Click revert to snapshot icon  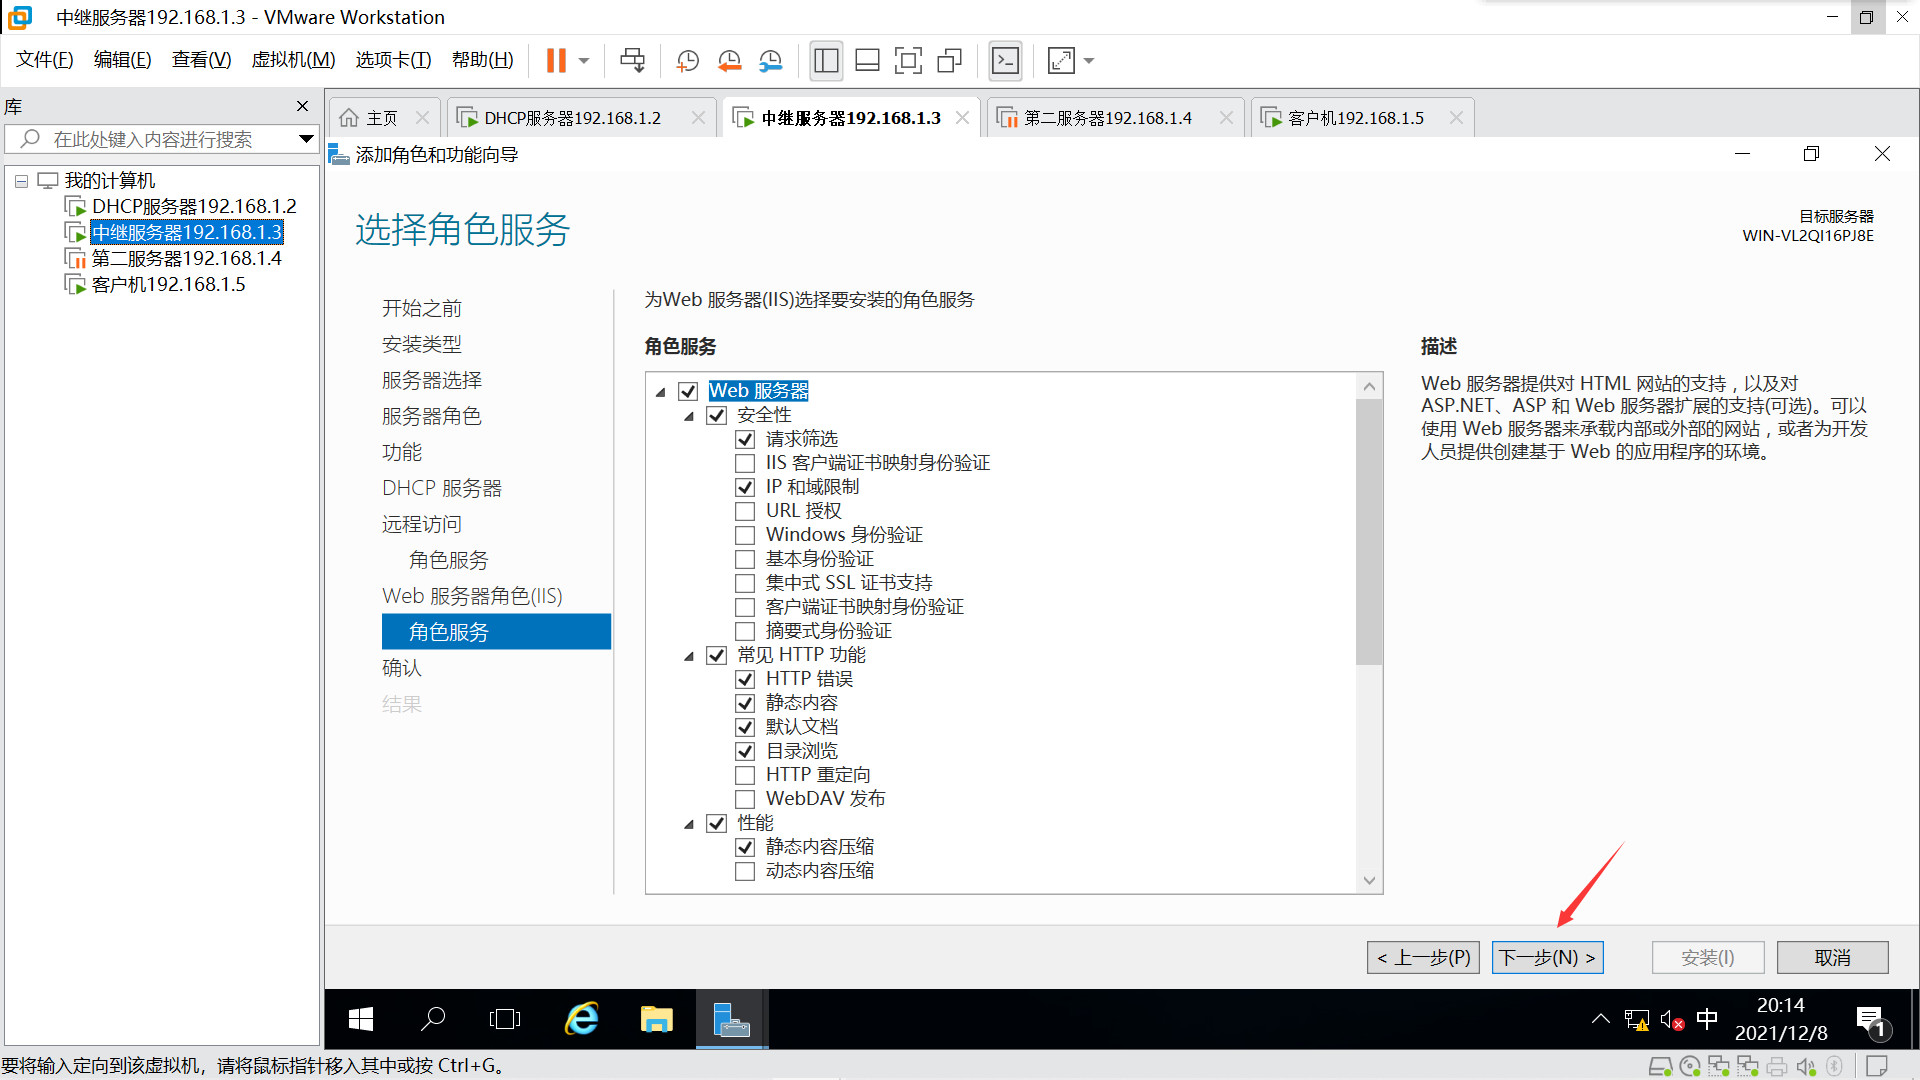point(729,61)
